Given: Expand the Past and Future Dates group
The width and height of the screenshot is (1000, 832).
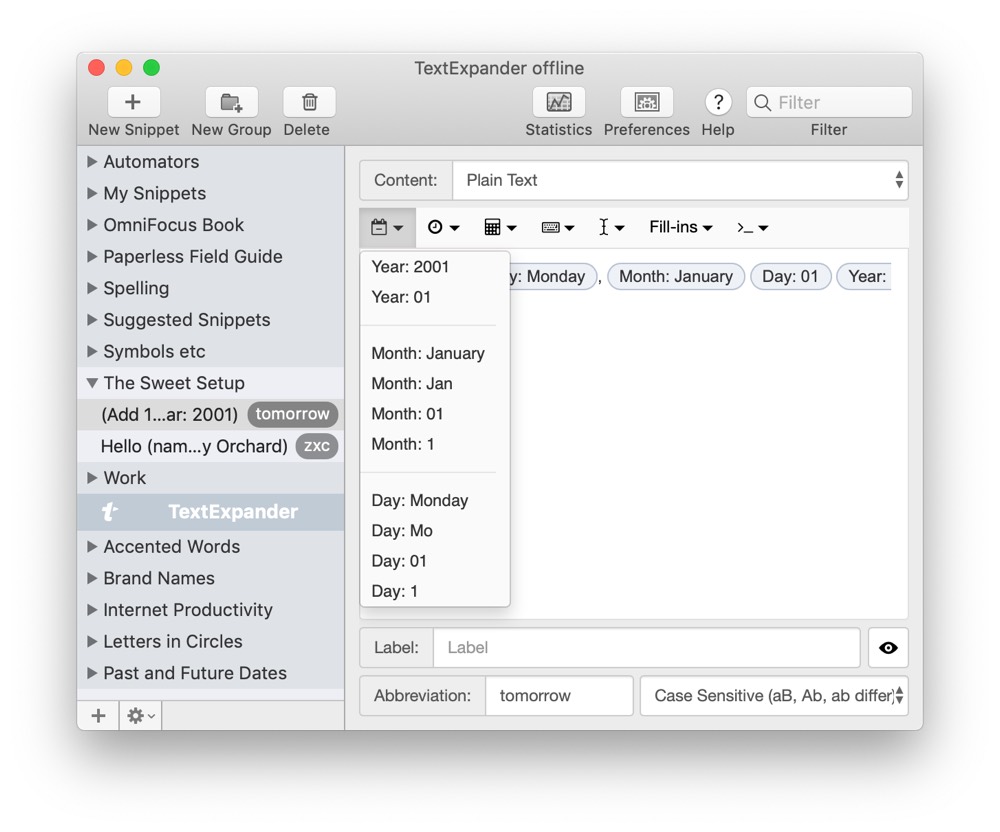Looking at the screenshot, I should [92, 673].
